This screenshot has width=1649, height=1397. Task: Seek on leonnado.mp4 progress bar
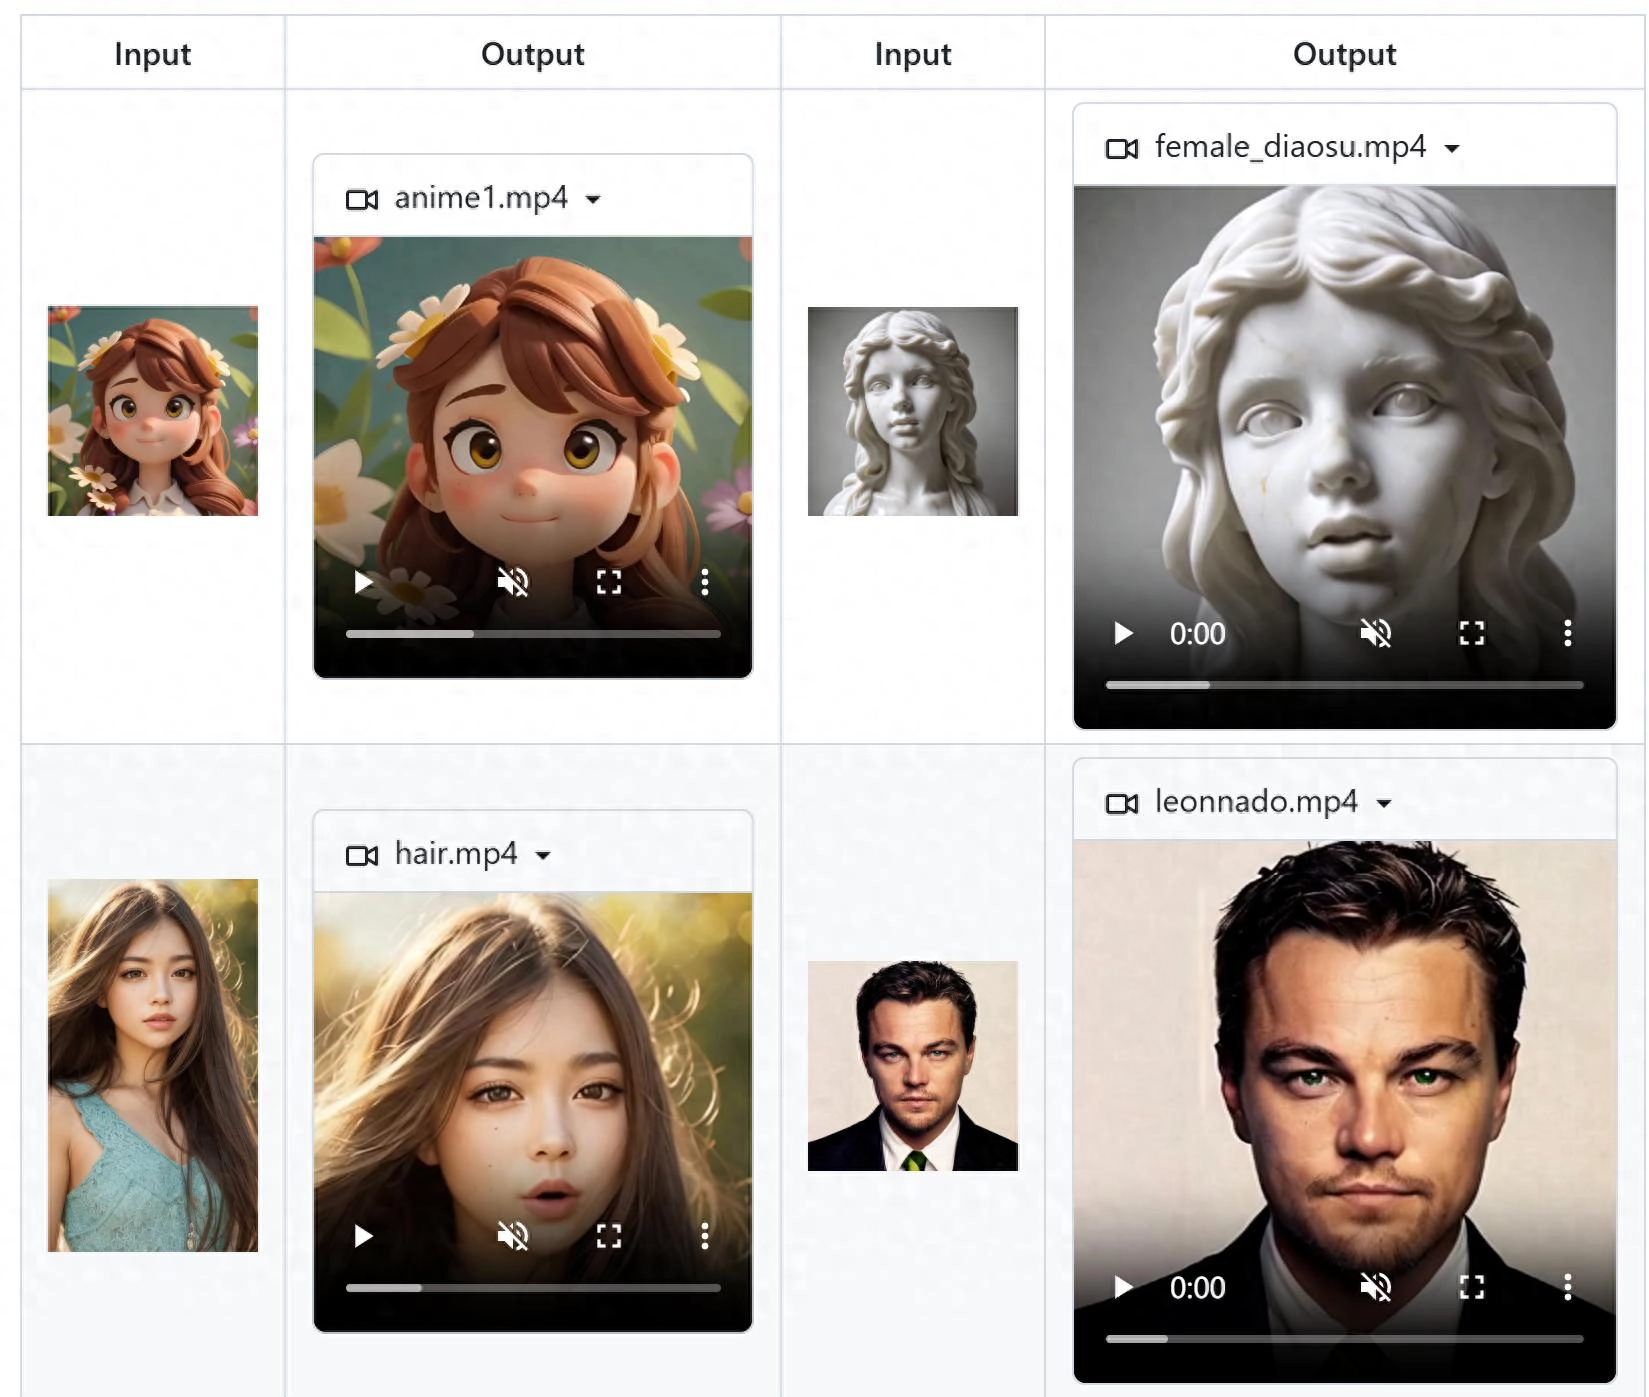coord(1345,1339)
